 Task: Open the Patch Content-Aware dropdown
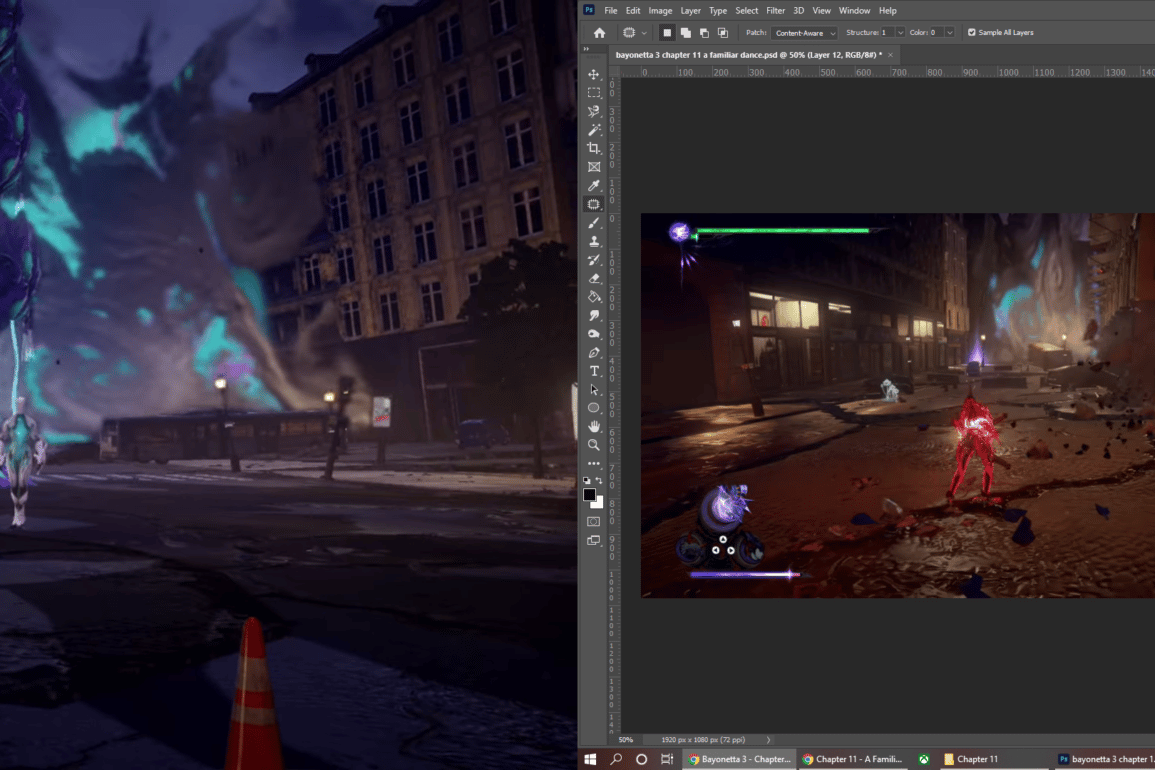[x=803, y=33]
